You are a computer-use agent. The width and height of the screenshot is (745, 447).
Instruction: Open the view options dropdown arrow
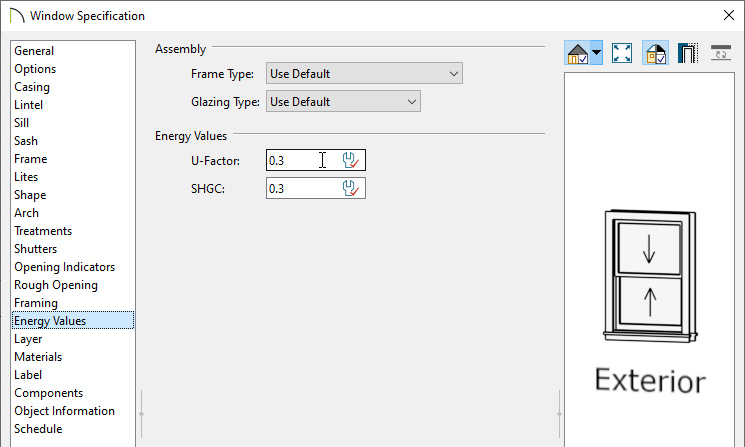596,53
